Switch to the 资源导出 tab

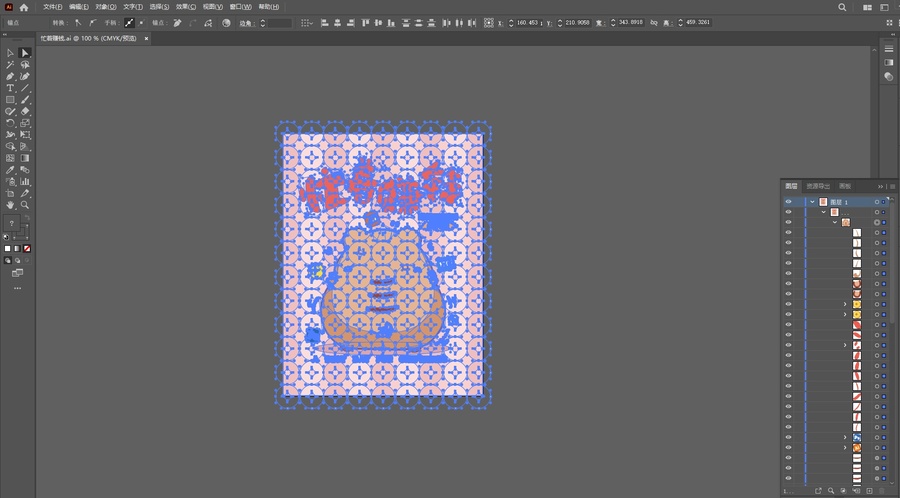click(x=818, y=186)
